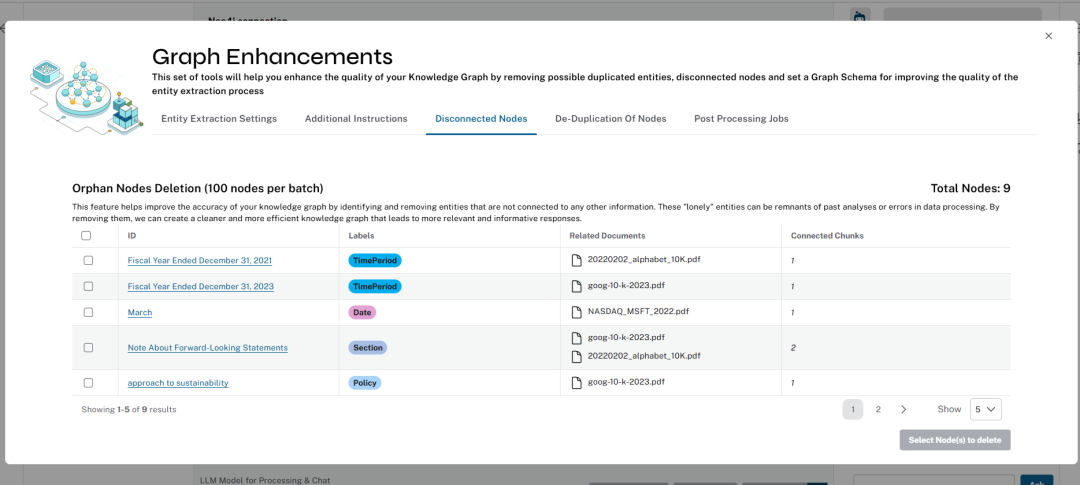Go to next page with chevron arrow
The image size is (1080, 485).
click(x=904, y=409)
